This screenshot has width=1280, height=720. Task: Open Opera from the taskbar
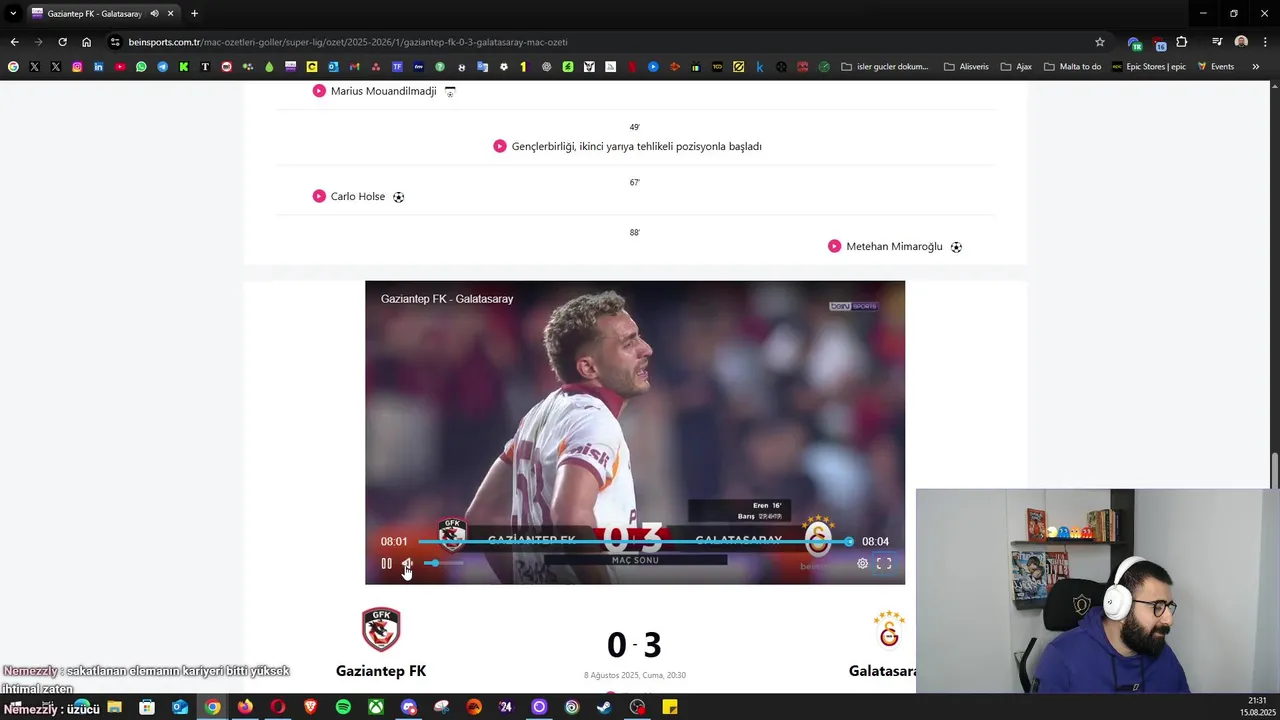pos(278,707)
